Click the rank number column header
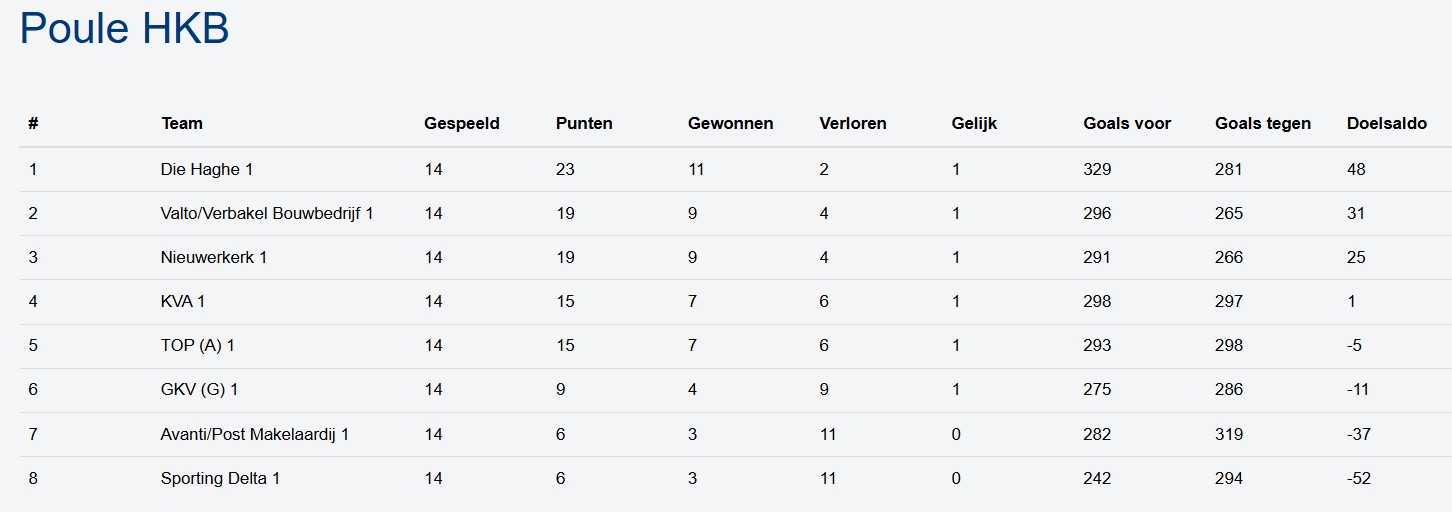This screenshot has width=1452, height=512. [33, 124]
